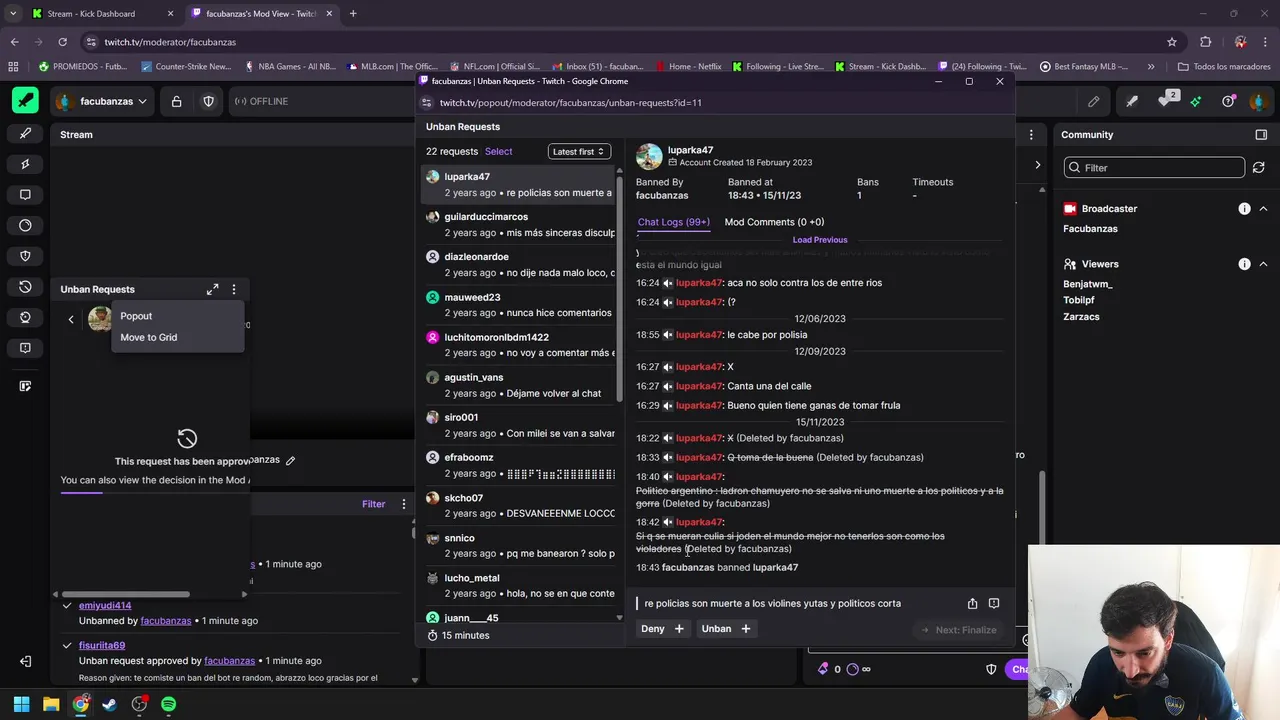Click the green Mod View sword logo

25,101
